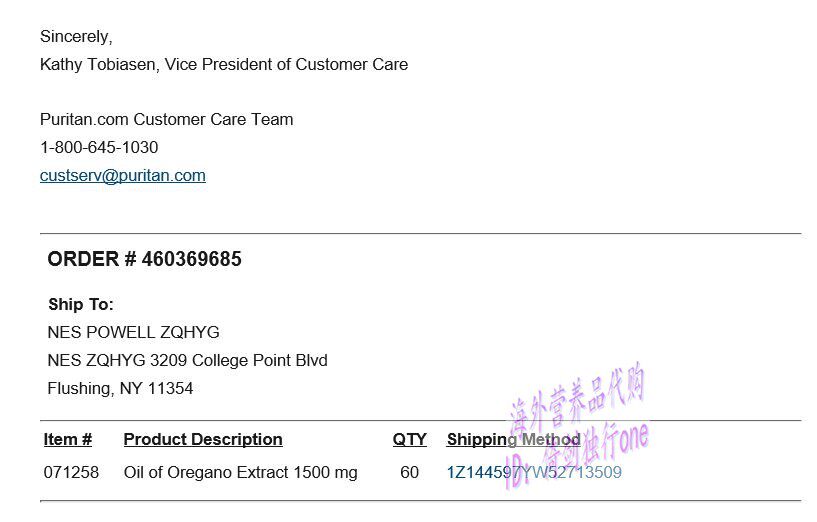
Task: Select the Product Description column header
Action: coord(203,440)
